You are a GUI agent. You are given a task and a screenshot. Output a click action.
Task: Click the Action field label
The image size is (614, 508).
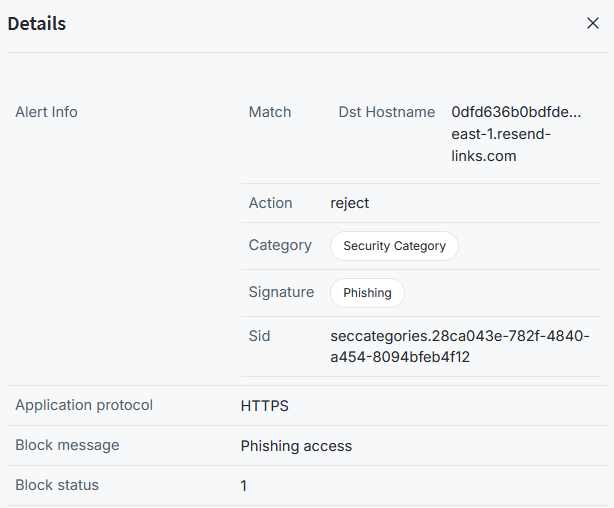271,203
